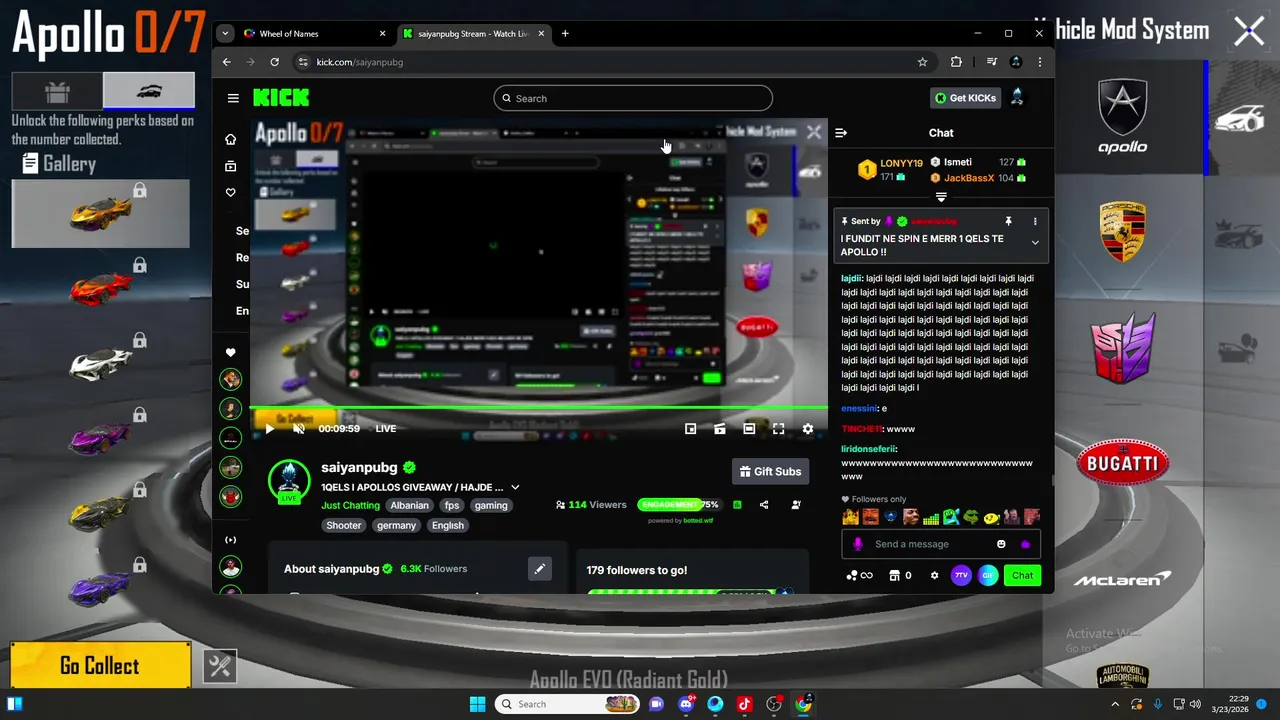Open the Browse icon in Kick sidebar
The image size is (1280, 720).
pyautogui.click(x=231, y=166)
